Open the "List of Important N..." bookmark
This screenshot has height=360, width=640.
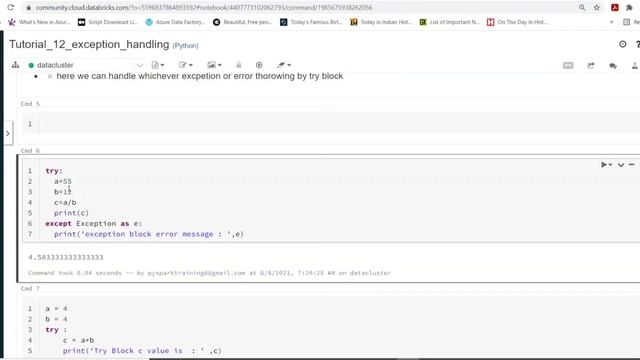pos(449,22)
